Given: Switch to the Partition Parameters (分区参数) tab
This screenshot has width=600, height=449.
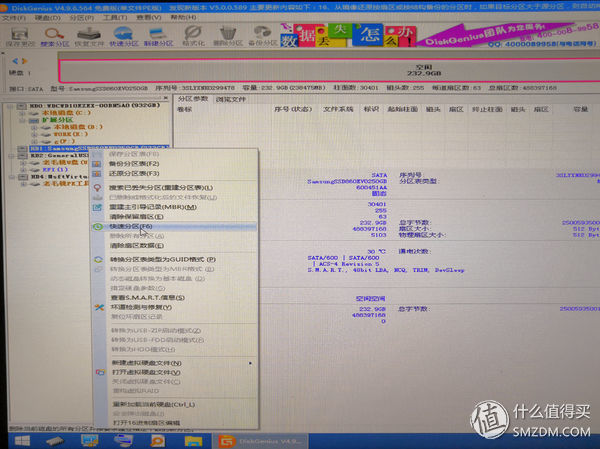Looking at the screenshot, I should (193, 99).
